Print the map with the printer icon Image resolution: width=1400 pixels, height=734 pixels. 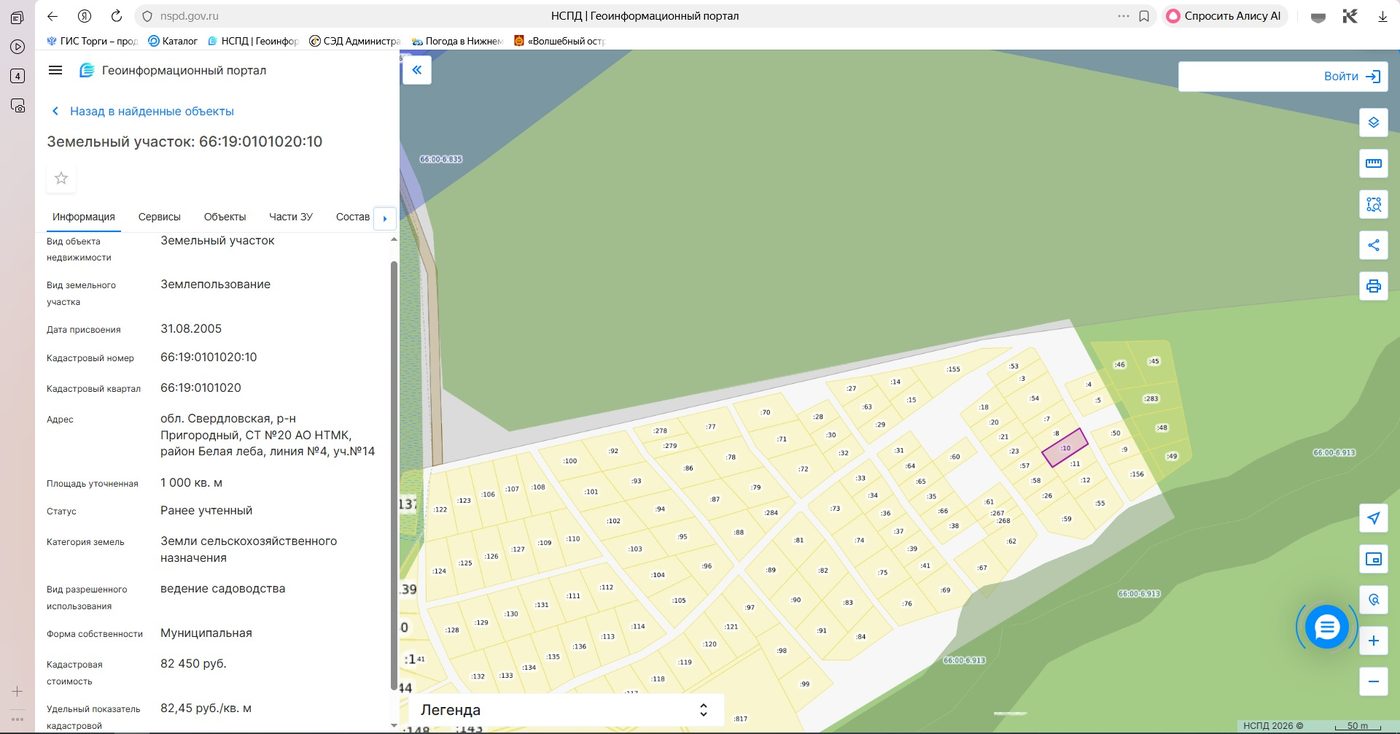[1374, 286]
